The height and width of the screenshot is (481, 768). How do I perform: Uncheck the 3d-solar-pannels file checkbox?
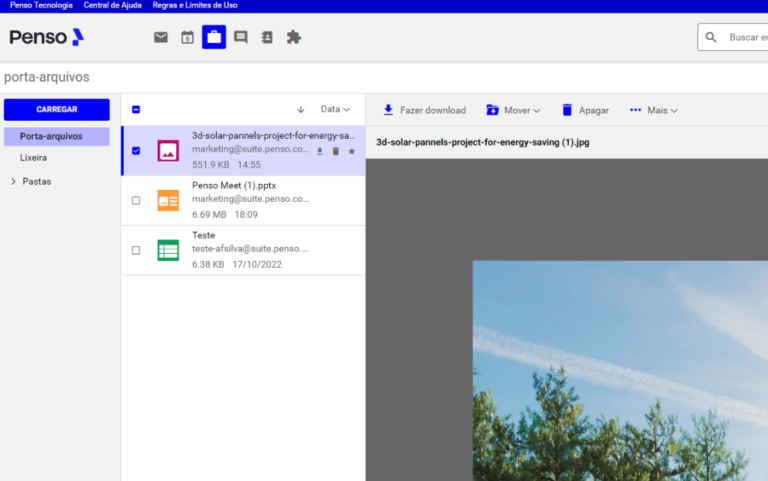pyautogui.click(x=136, y=151)
